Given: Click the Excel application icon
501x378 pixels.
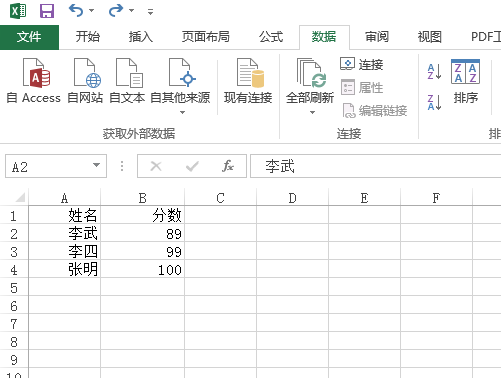Looking at the screenshot, I should point(18,11).
